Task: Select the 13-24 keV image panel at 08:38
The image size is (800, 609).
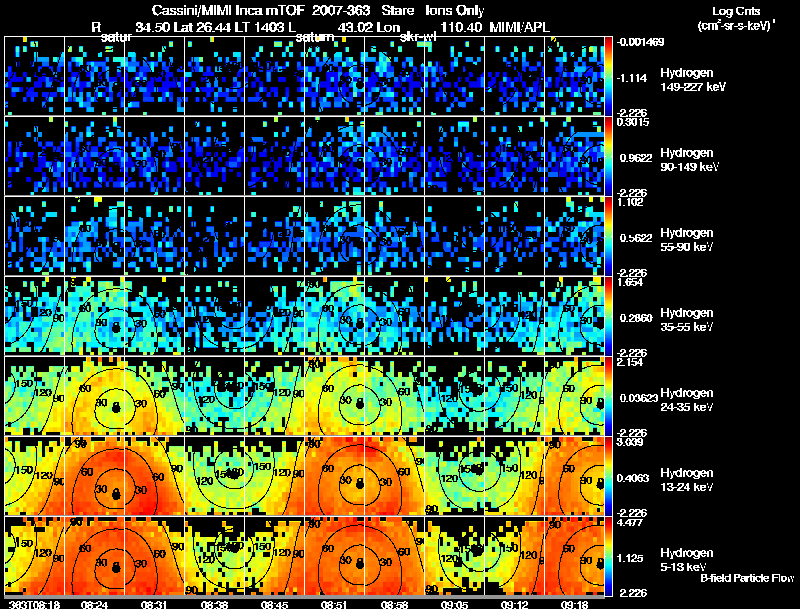Action: pyautogui.click(x=214, y=476)
